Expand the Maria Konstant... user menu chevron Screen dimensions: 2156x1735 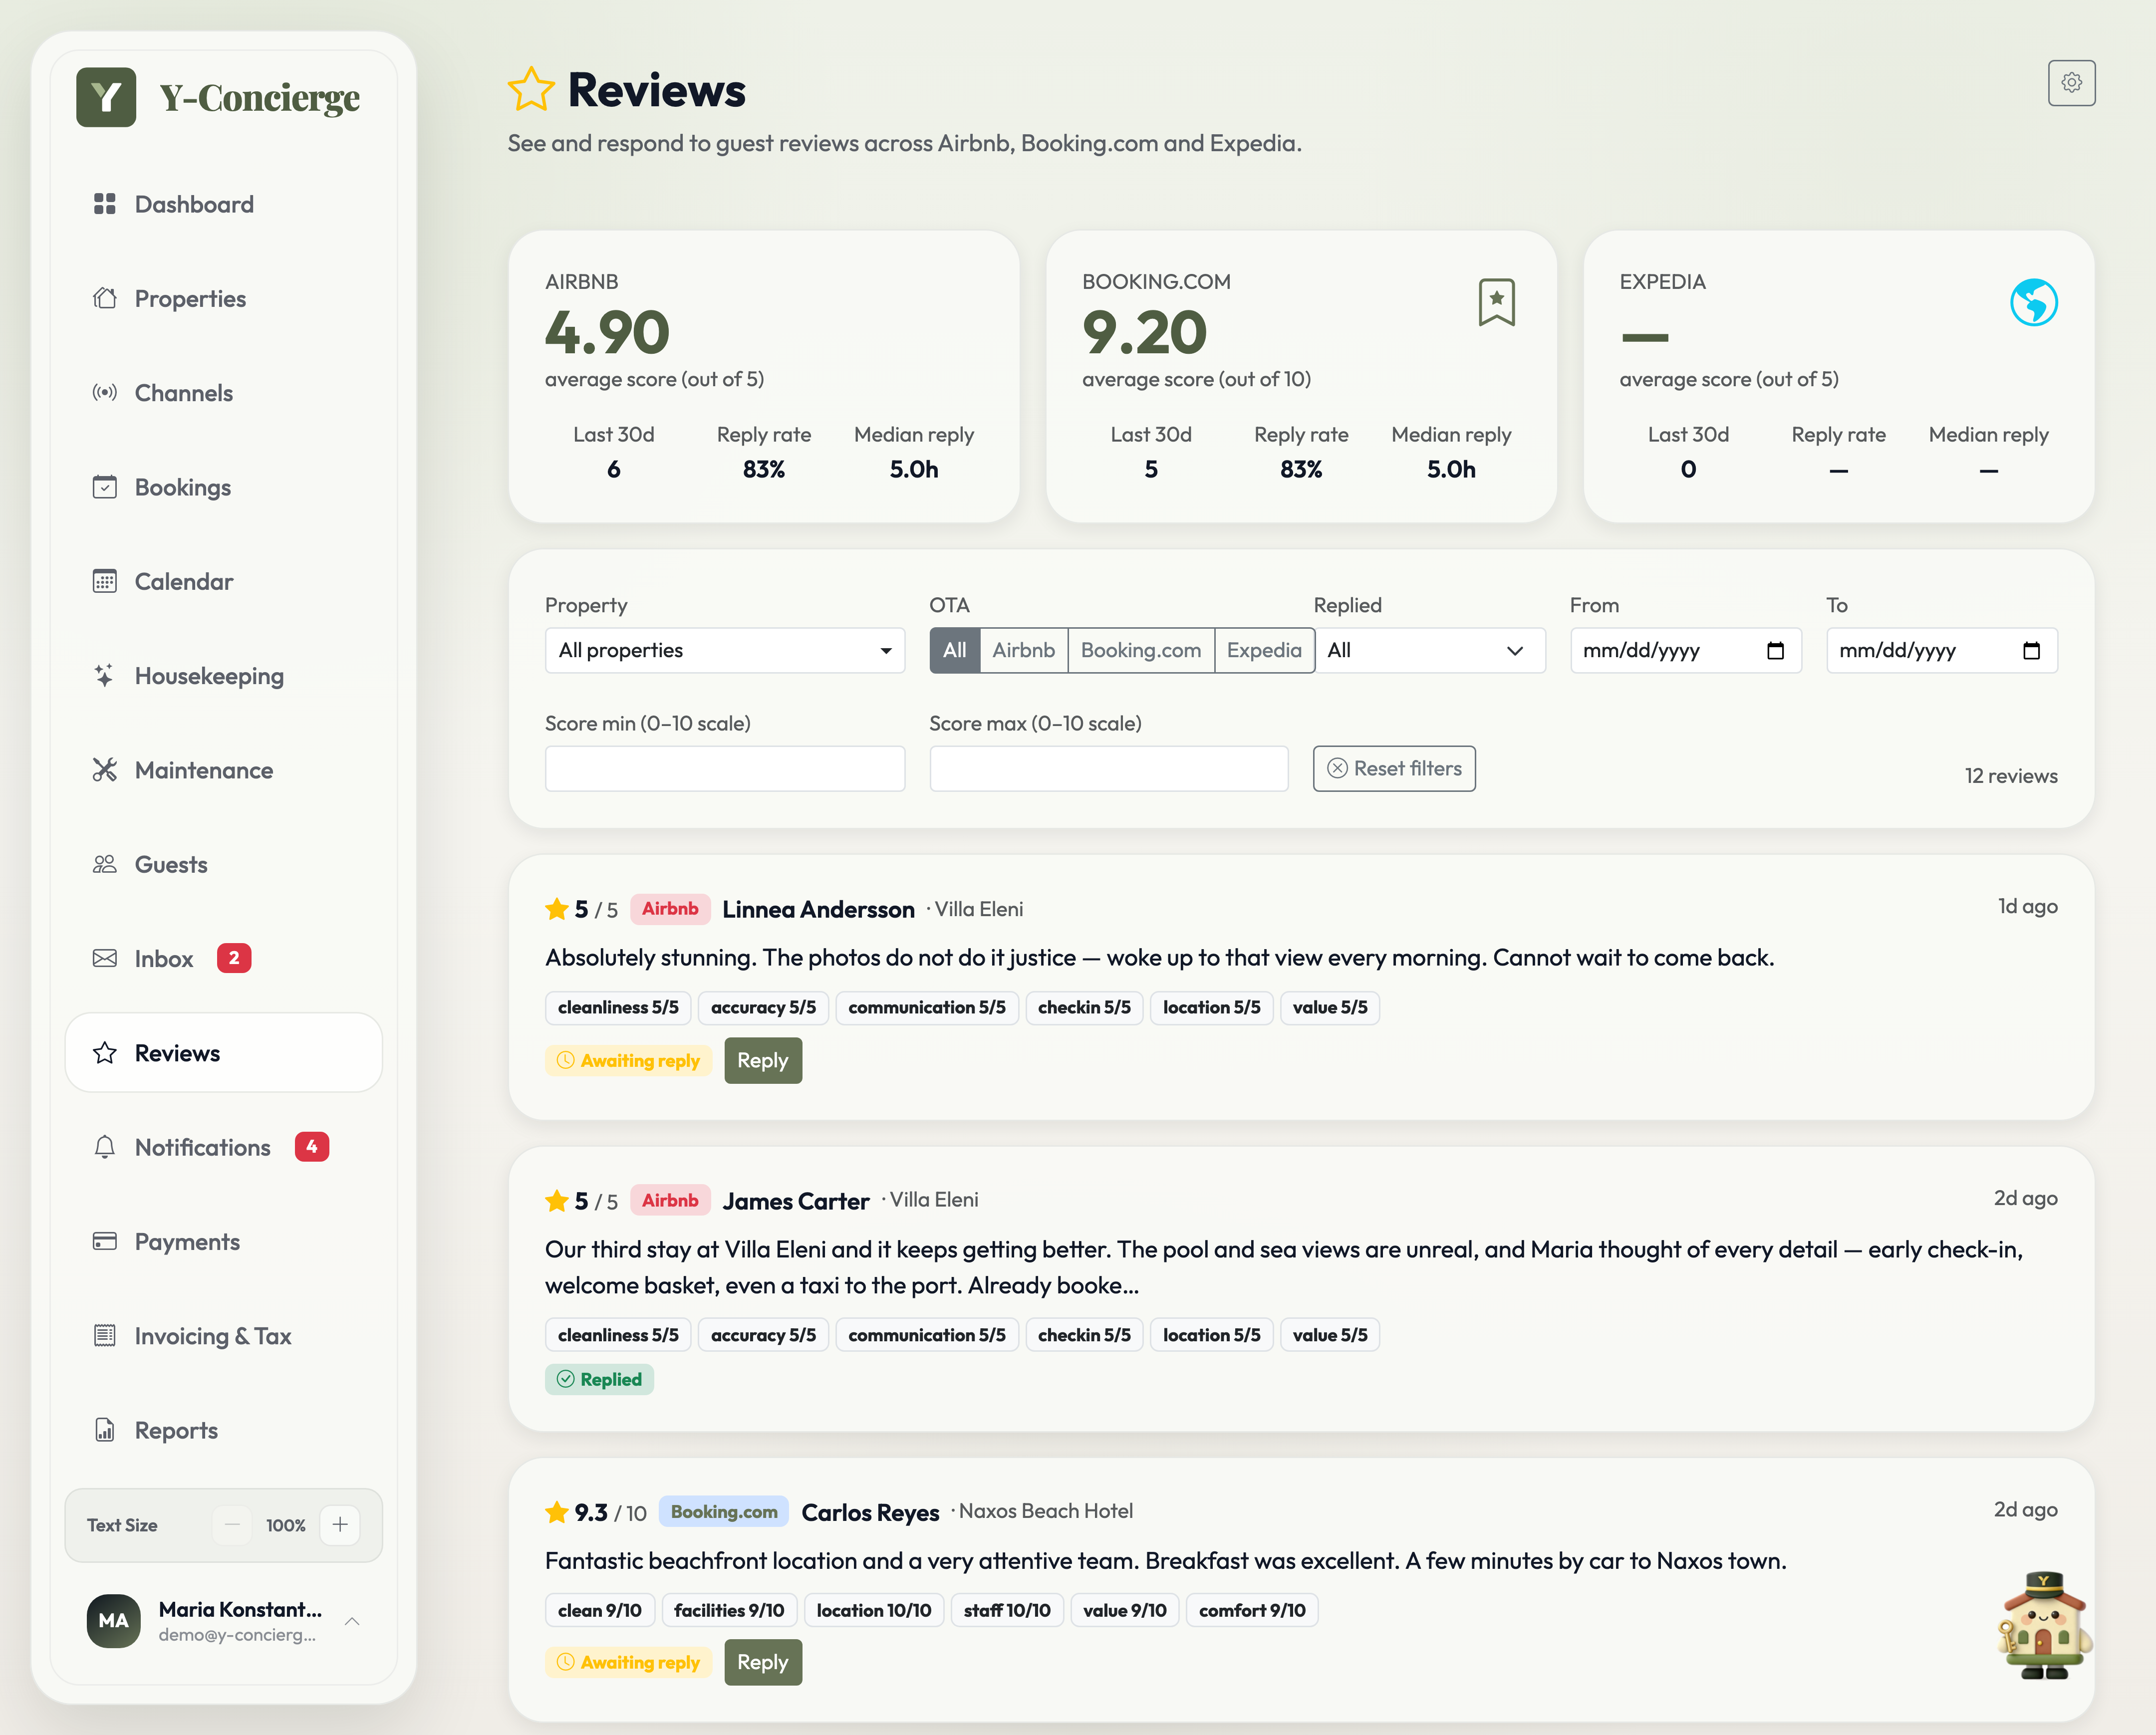coord(352,1621)
